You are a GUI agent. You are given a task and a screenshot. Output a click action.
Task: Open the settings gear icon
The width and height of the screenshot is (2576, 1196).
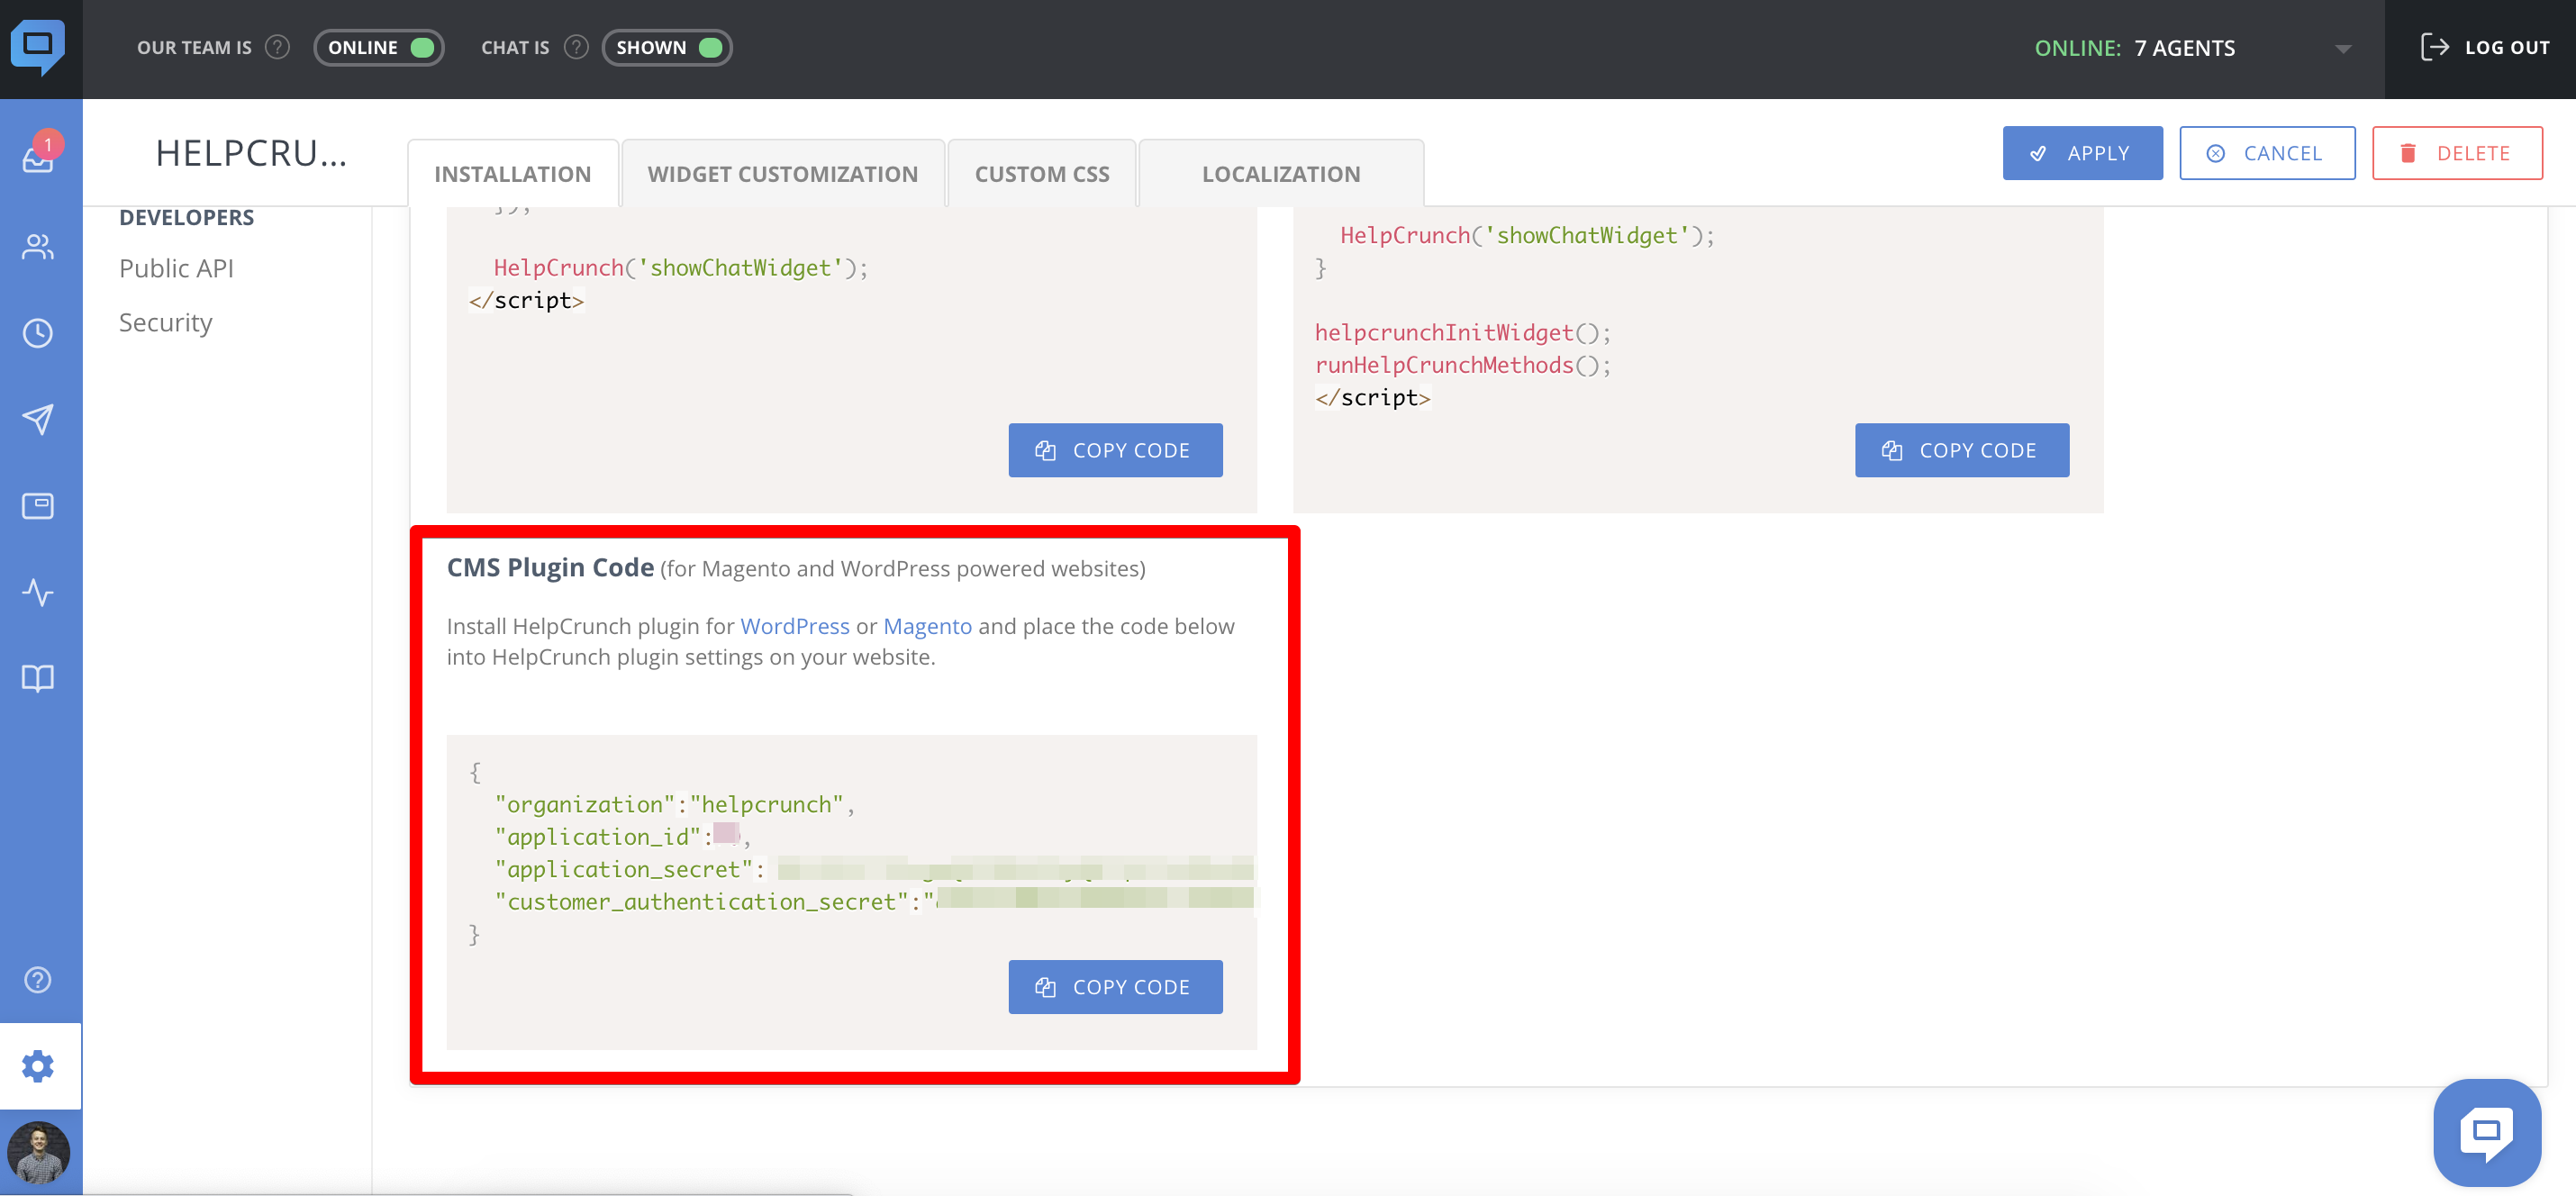click(38, 1066)
